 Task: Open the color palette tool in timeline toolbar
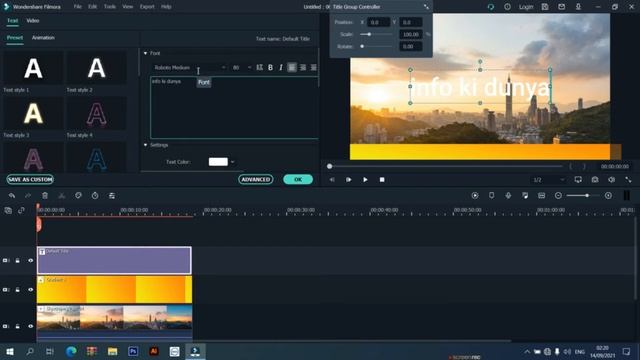pos(78,196)
